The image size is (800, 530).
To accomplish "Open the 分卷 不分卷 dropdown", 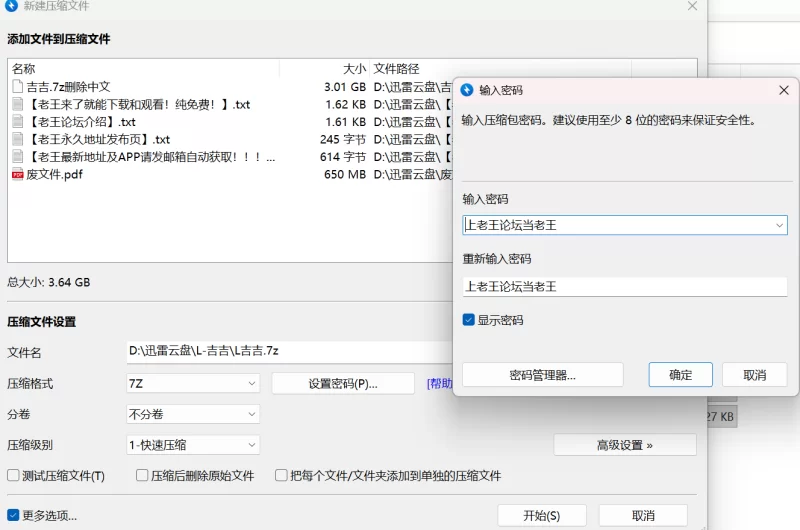I will pos(192,414).
